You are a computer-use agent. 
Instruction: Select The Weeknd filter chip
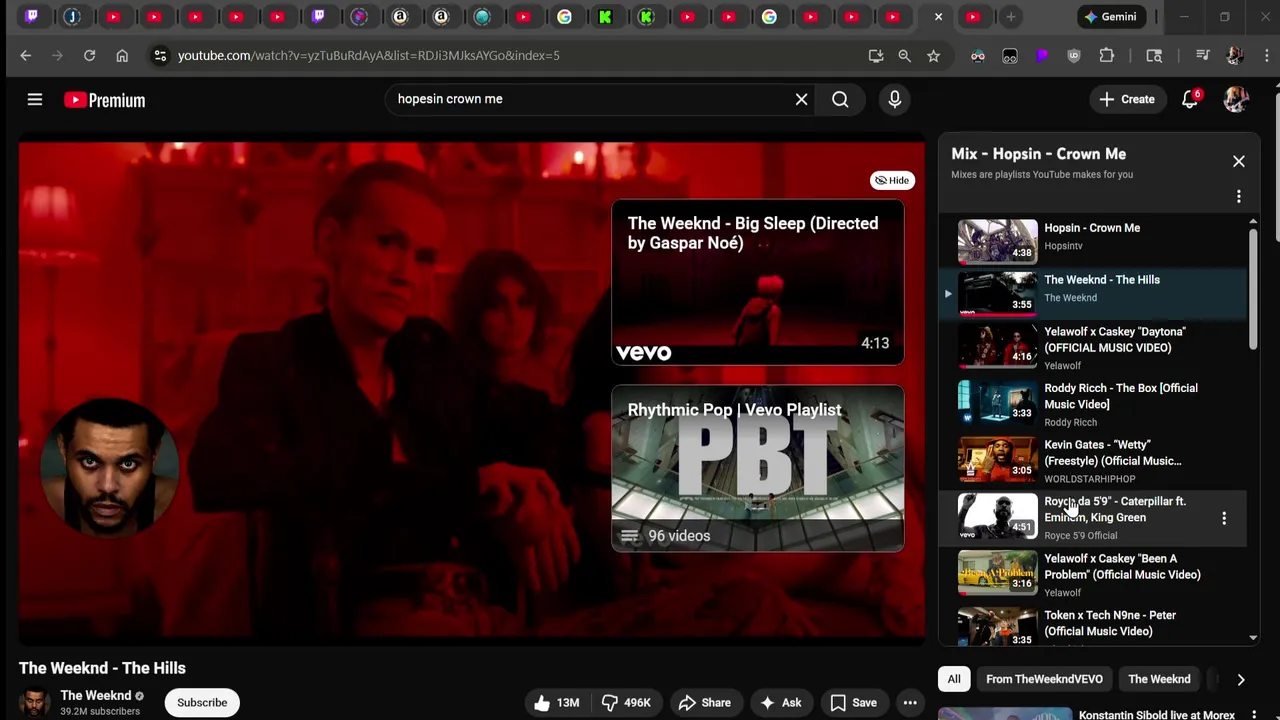coord(1159,679)
